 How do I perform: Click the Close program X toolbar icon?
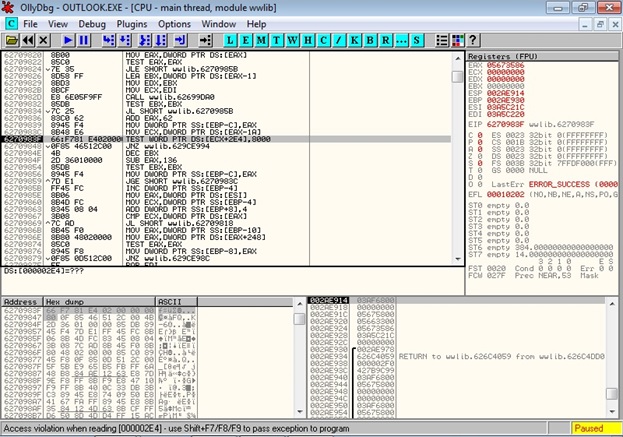pyautogui.click(x=45, y=39)
